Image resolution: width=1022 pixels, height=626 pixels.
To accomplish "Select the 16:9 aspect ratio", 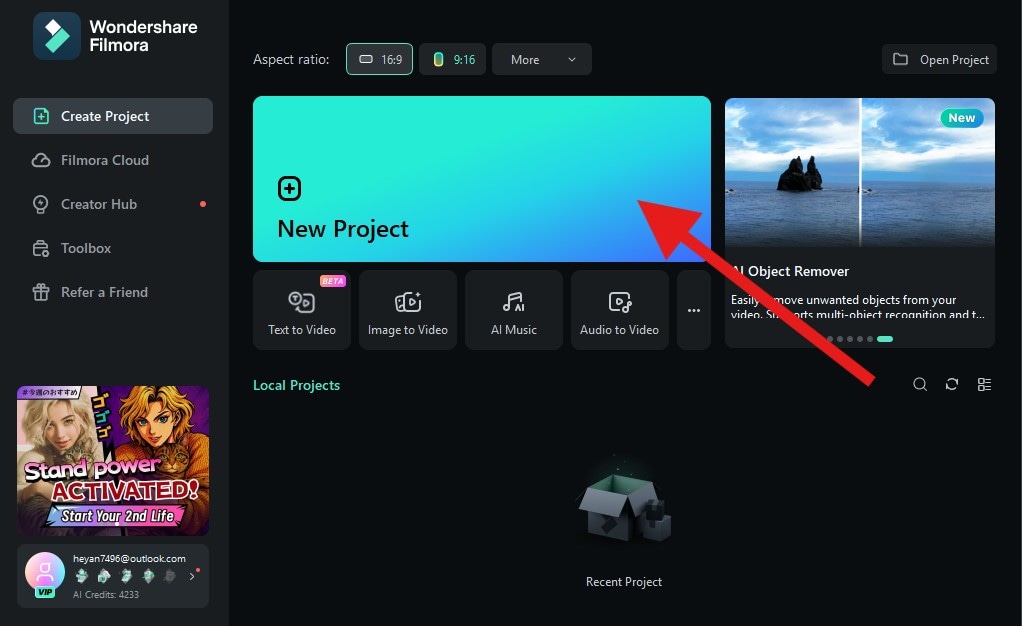I will [x=379, y=59].
